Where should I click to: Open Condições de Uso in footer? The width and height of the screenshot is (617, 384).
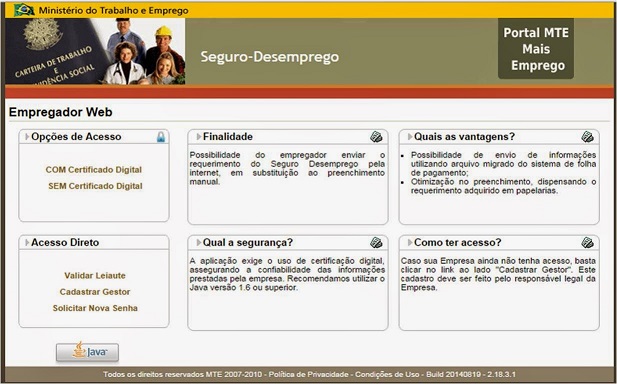[387, 374]
